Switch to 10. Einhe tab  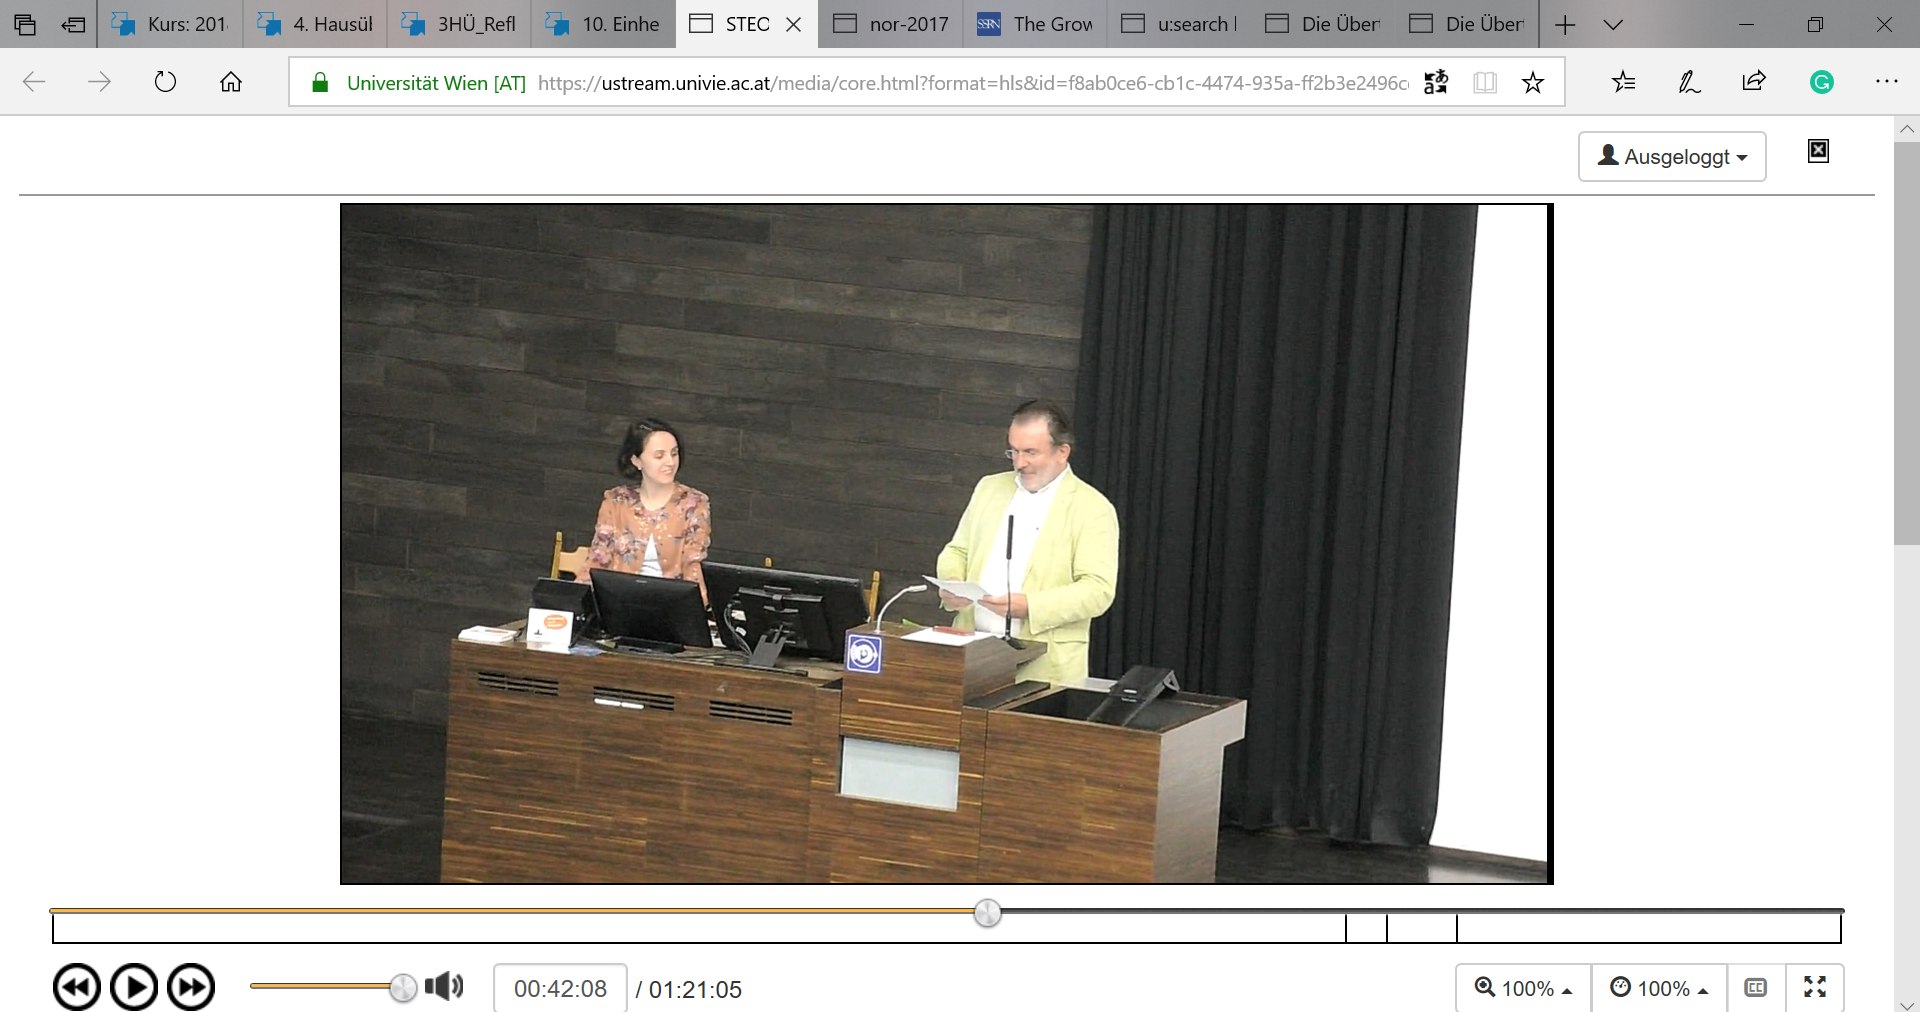point(603,24)
